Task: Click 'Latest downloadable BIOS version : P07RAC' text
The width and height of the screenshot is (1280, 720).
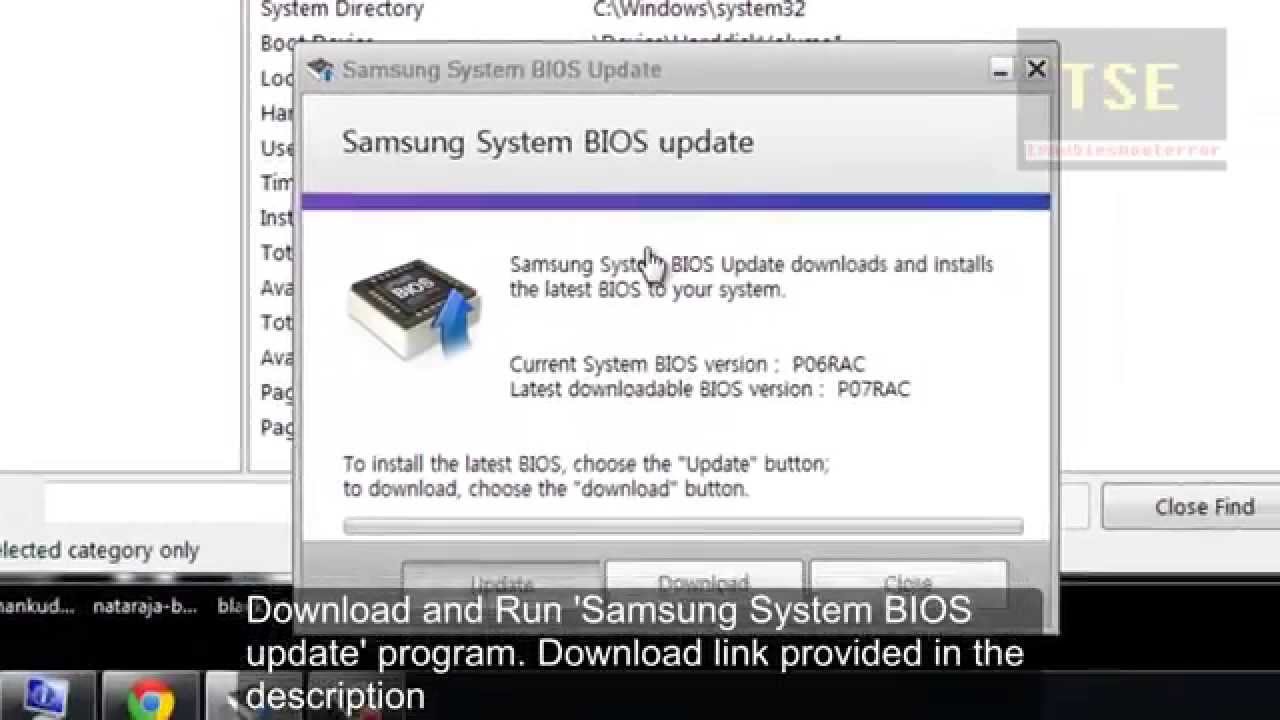Action: point(710,389)
